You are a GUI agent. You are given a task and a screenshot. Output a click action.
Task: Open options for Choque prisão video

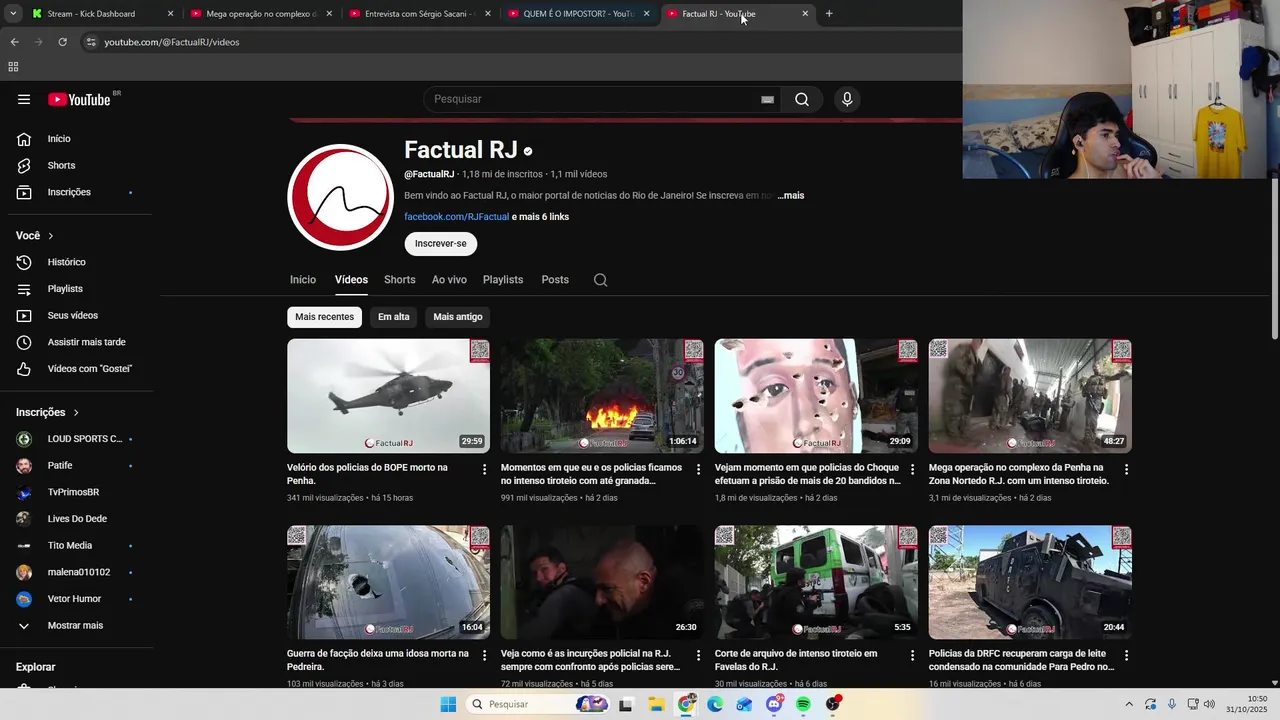click(x=912, y=469)
